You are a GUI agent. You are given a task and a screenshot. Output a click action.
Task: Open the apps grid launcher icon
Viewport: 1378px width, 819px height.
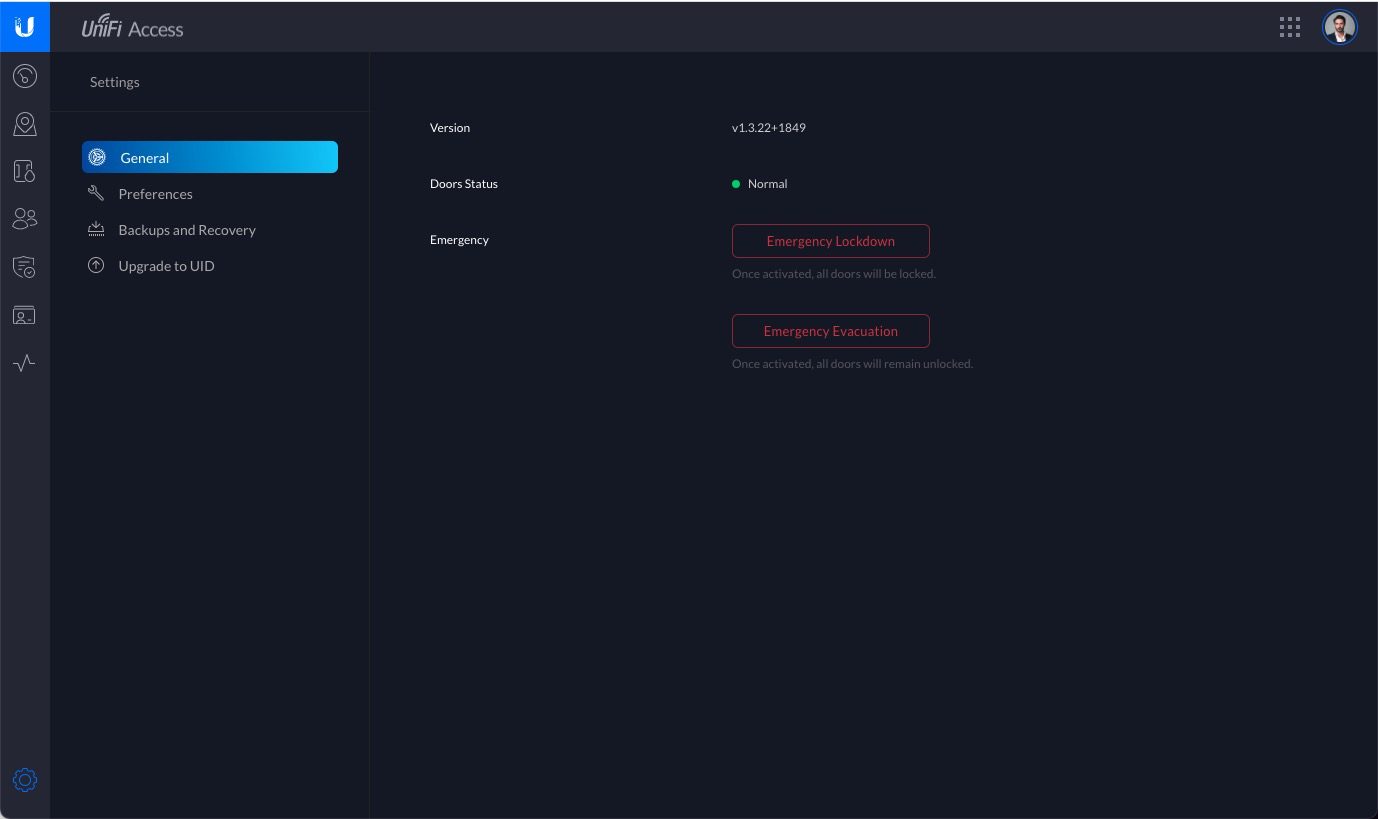pos(1290,27)
